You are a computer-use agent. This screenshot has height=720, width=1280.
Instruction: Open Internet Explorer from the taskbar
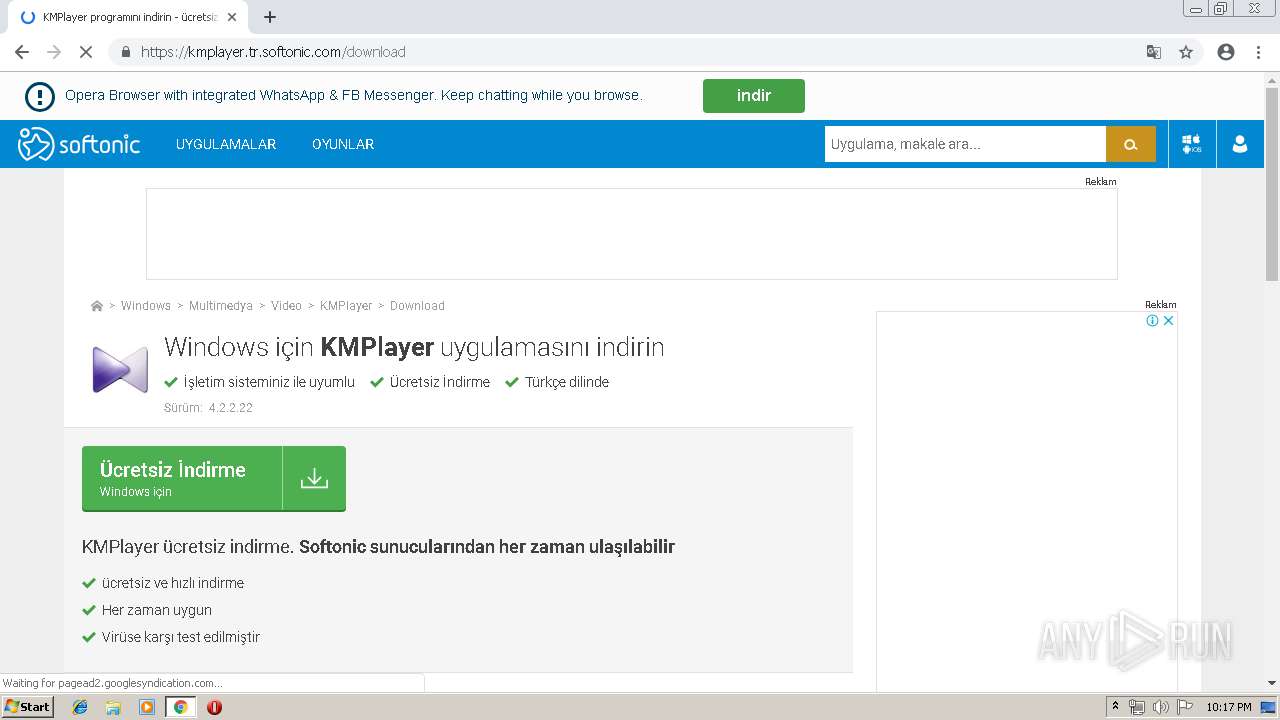[80, 707]
